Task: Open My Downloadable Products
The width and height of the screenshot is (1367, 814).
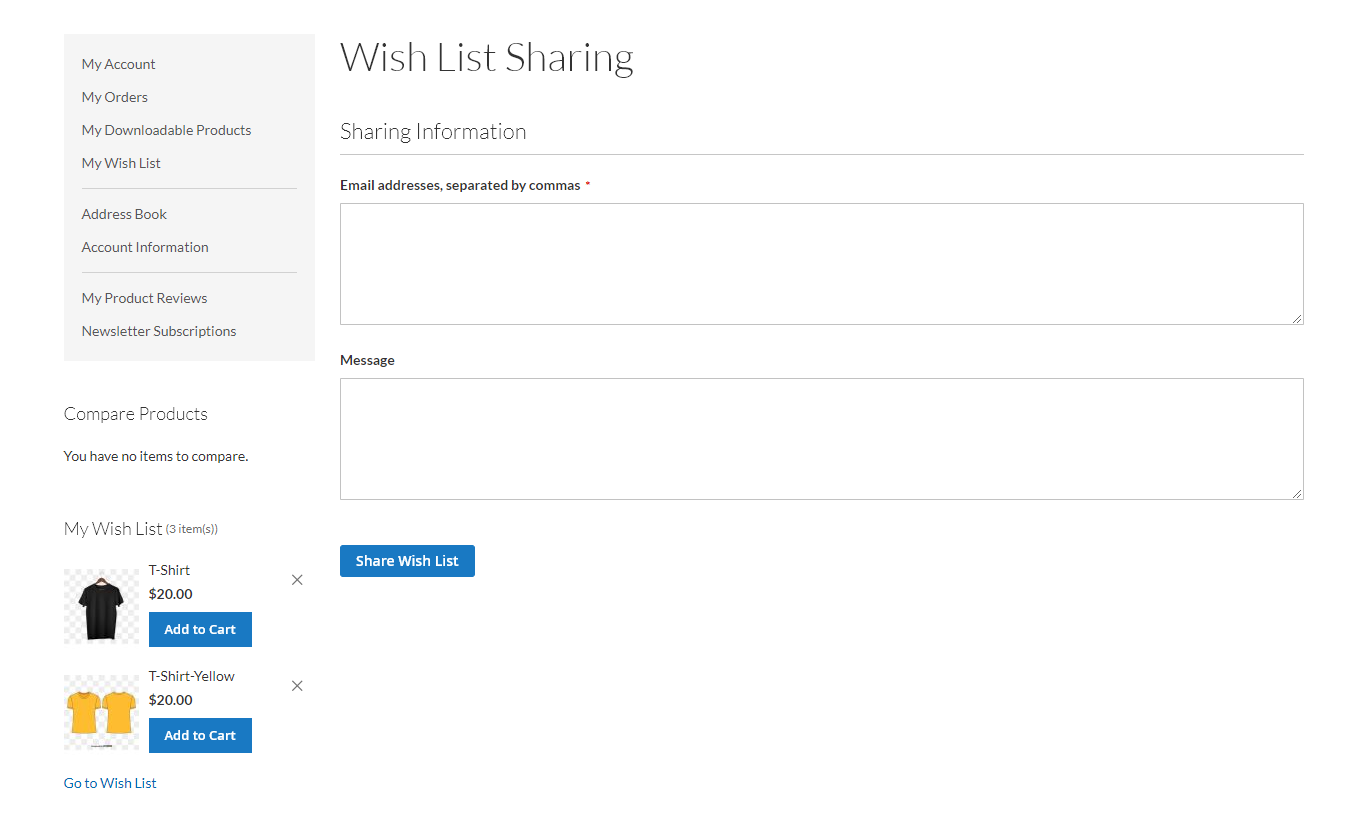Action: [166, 130]
